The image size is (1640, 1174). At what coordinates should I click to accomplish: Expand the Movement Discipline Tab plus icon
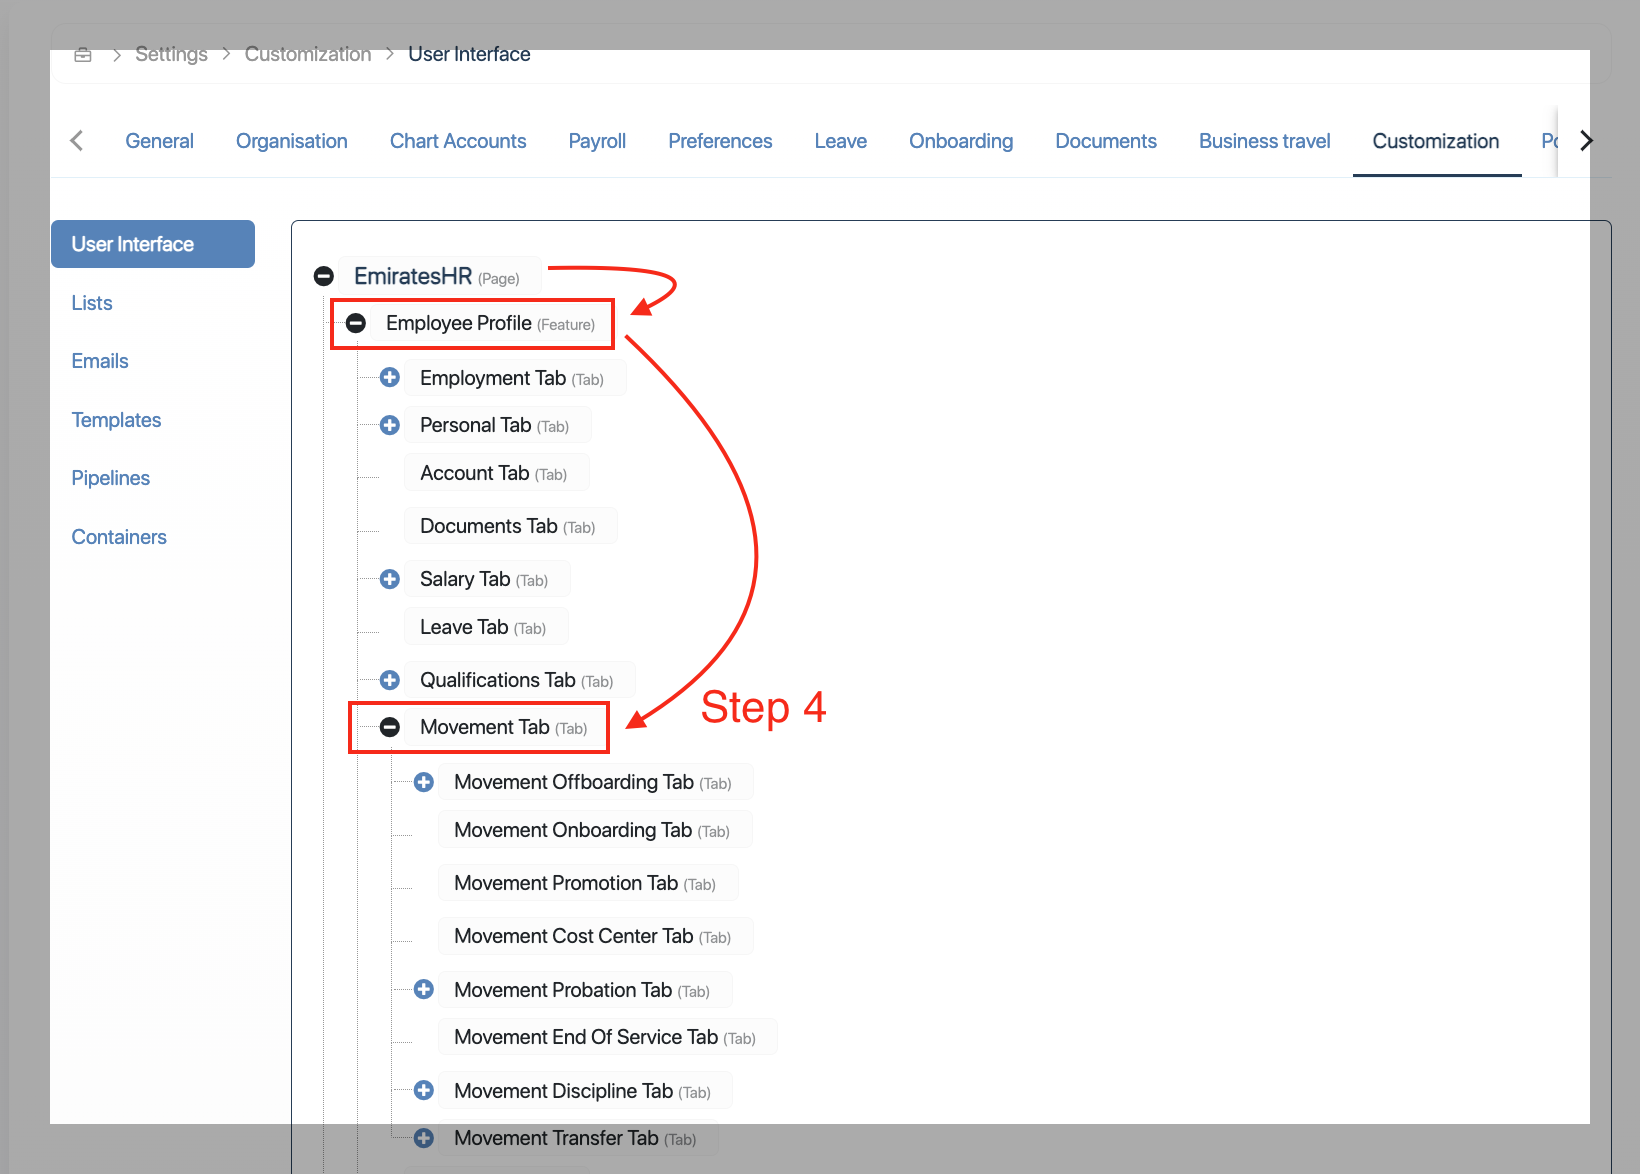coord(424,1090)
